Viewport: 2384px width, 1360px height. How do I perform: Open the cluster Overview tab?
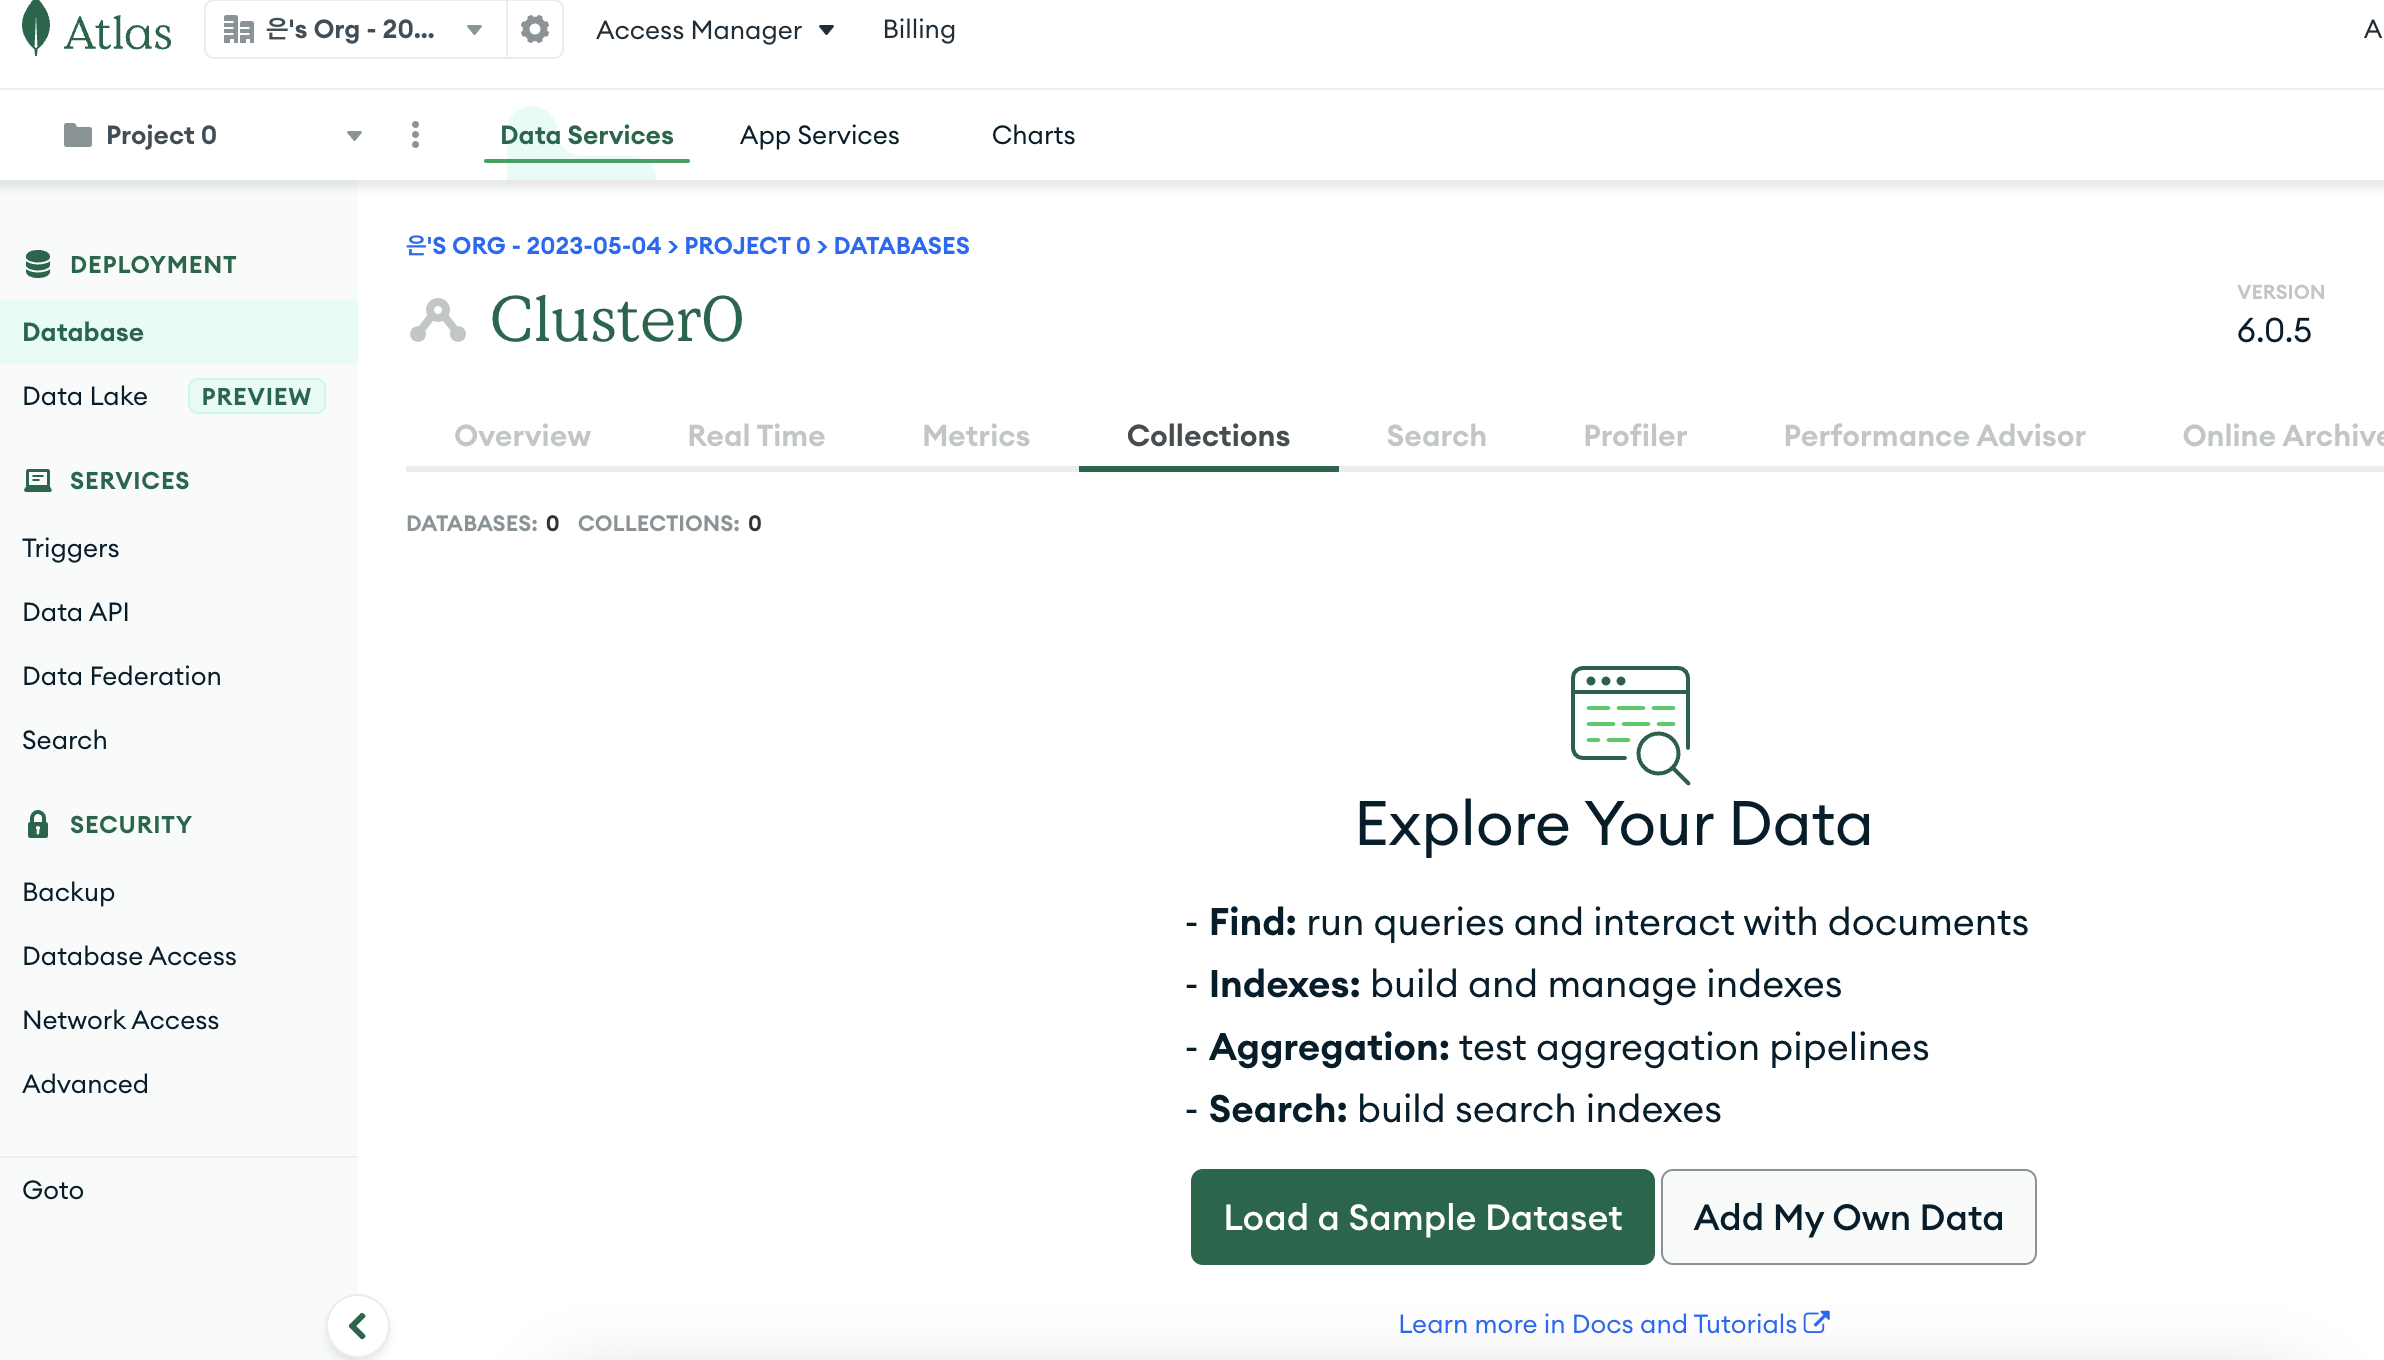pos(522,436)
